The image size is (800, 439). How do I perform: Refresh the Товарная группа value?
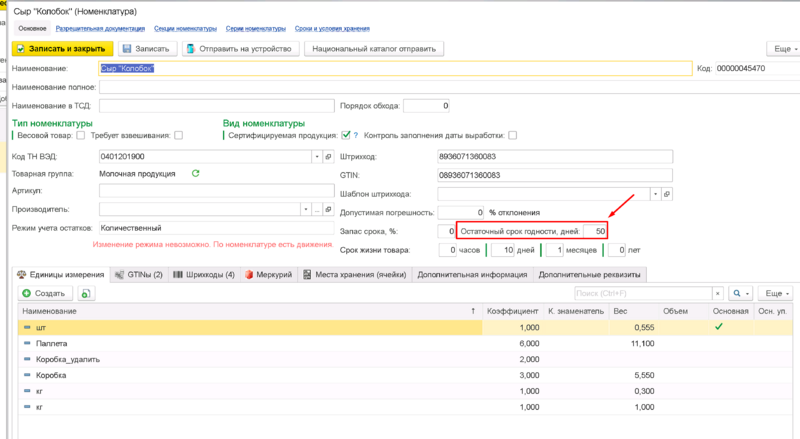(195, 174)
